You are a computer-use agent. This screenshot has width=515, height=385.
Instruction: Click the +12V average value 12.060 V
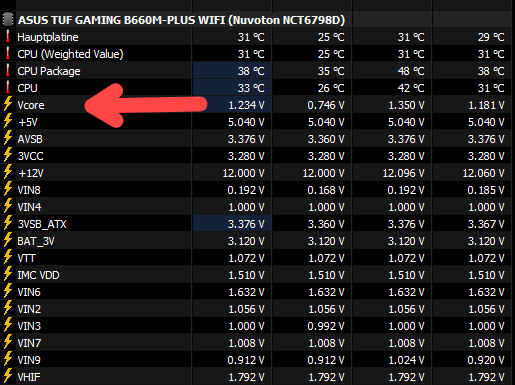tap(484, 173)
